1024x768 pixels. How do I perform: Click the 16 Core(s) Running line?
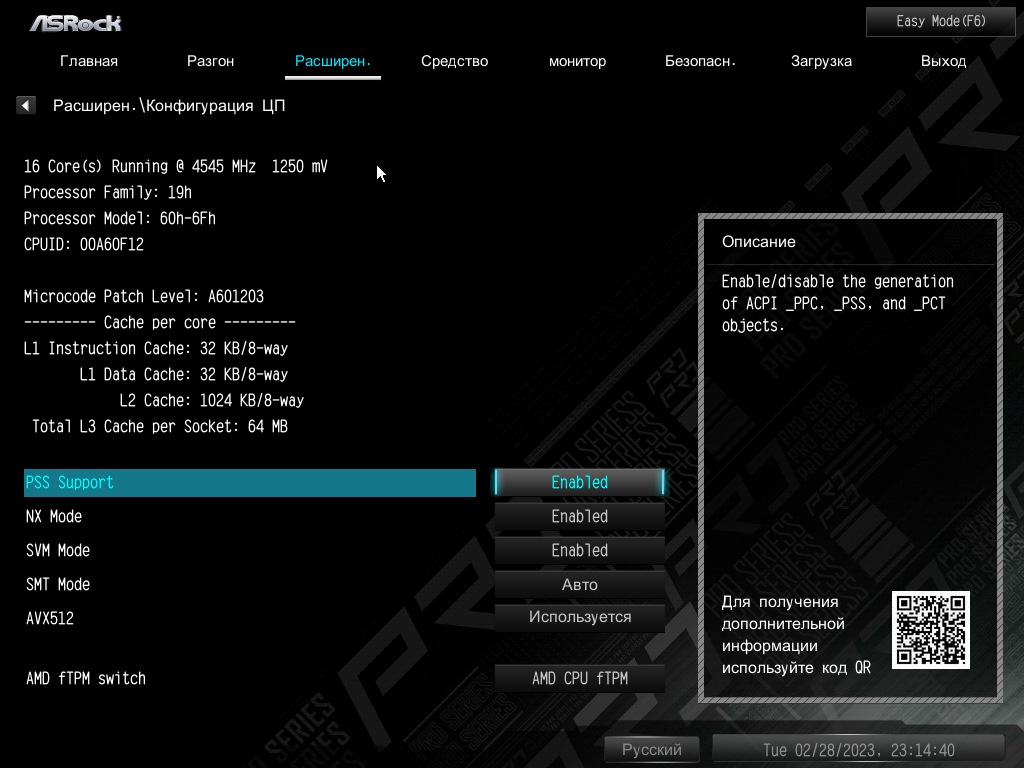tap(176, 167)
